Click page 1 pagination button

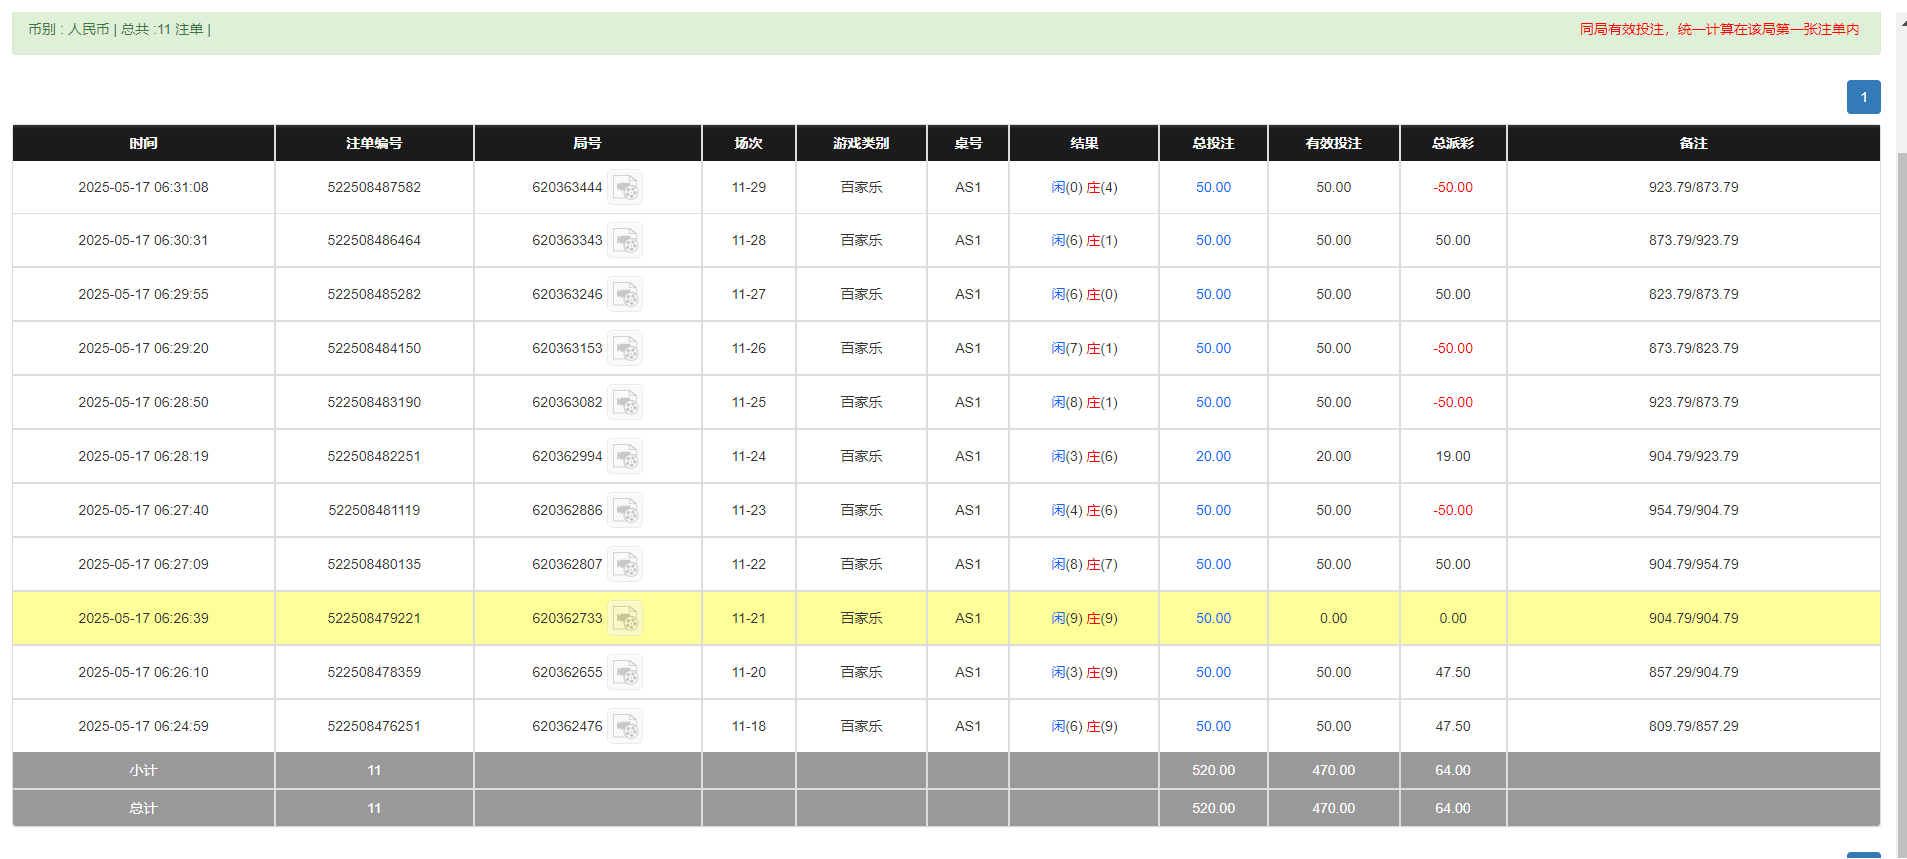tap(1863, 97)
